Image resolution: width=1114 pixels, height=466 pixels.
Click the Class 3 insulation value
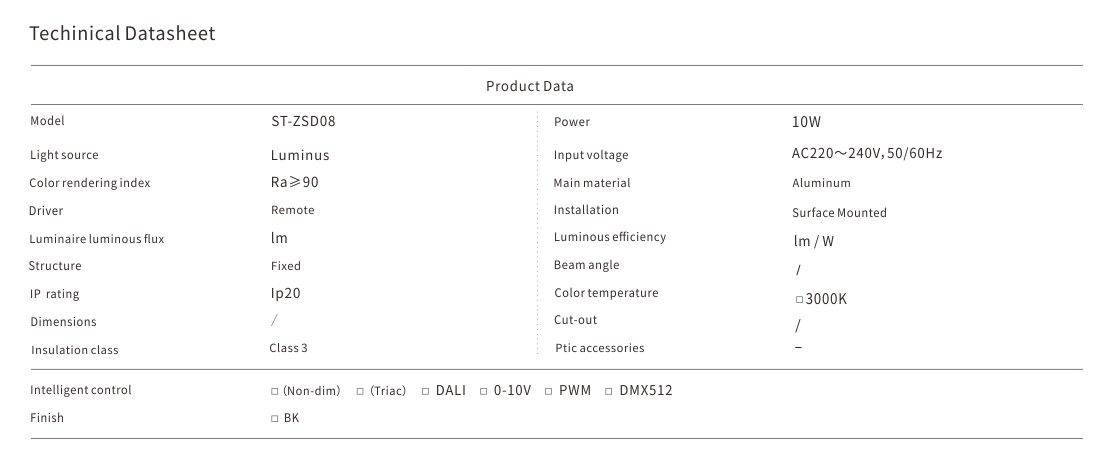288,348
